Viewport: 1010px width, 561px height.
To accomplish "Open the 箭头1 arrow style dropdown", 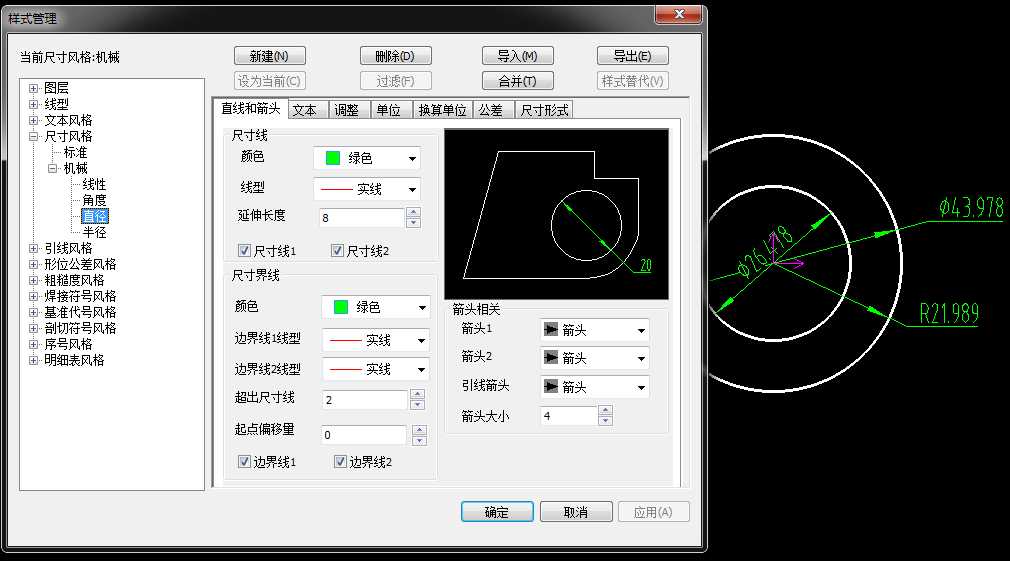I will (x=640, y=329).
